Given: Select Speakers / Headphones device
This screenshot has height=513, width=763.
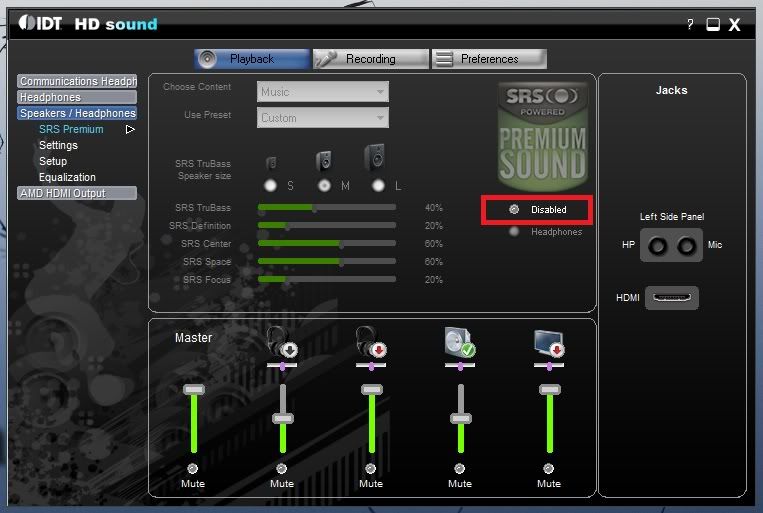Looking at the screenshot, I should pyautogui.click(x=77, y=113).
